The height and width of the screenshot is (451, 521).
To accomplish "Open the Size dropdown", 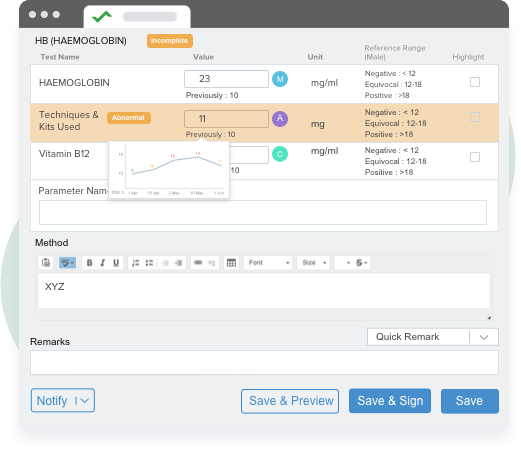I will coord(314,263).
